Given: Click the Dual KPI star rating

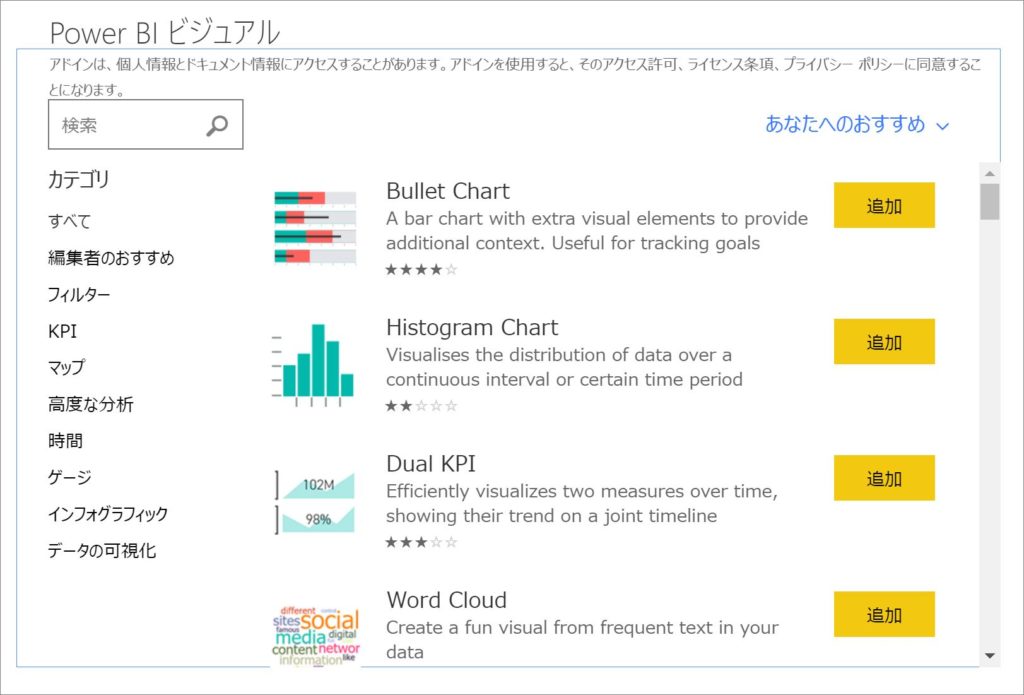Looking at the screenshot, I should (421, 542).
